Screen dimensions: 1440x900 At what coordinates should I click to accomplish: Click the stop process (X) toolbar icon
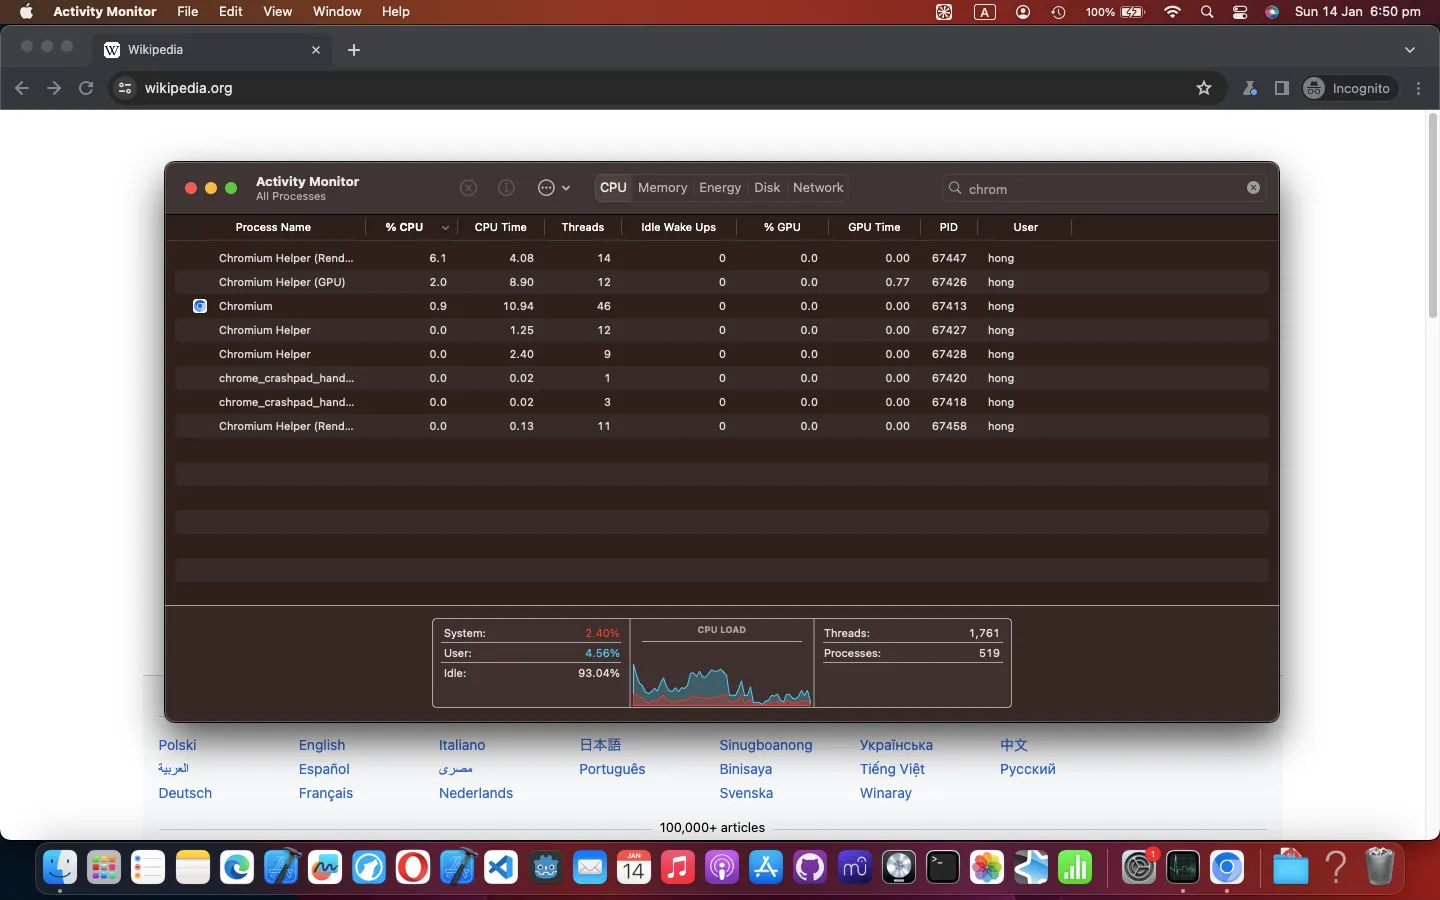(468, 188)
